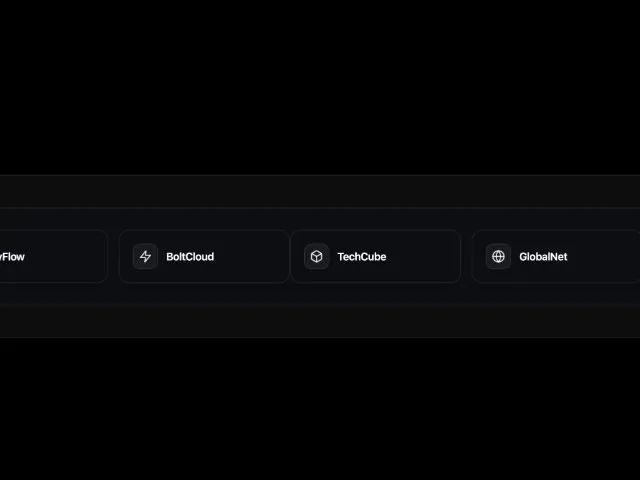
Task: Click the BoltCloud lightning bolt icon
Action: coord(145,256)
